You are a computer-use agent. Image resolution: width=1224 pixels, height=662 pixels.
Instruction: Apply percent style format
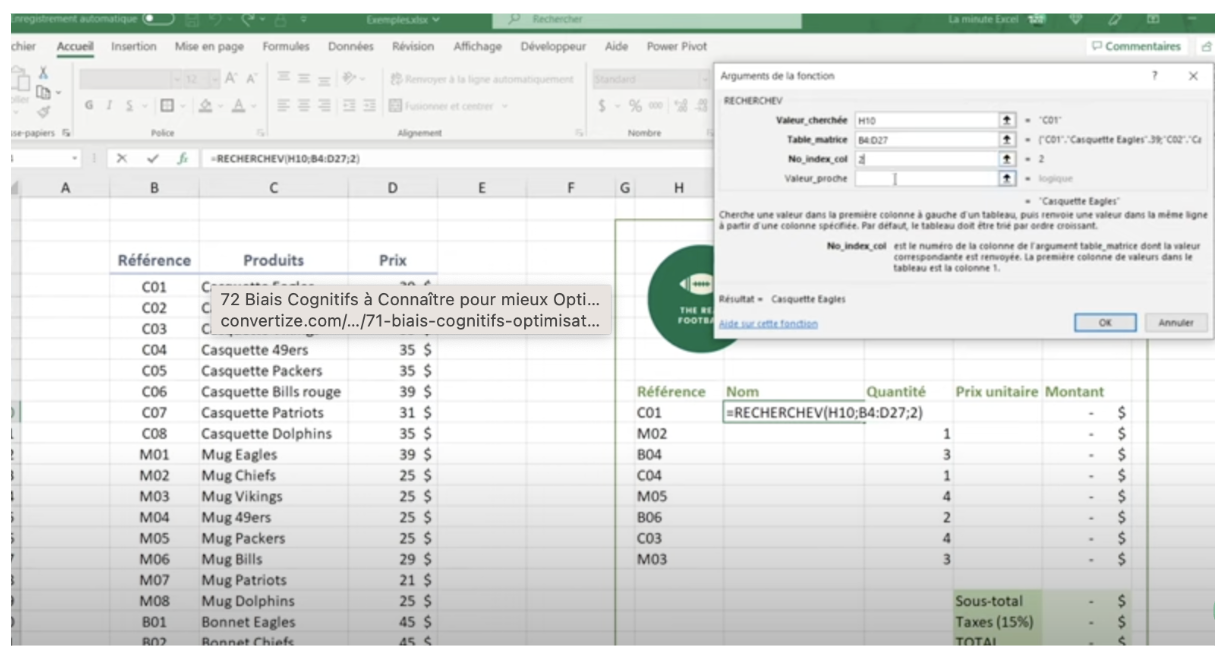click(x=634, y=106)
